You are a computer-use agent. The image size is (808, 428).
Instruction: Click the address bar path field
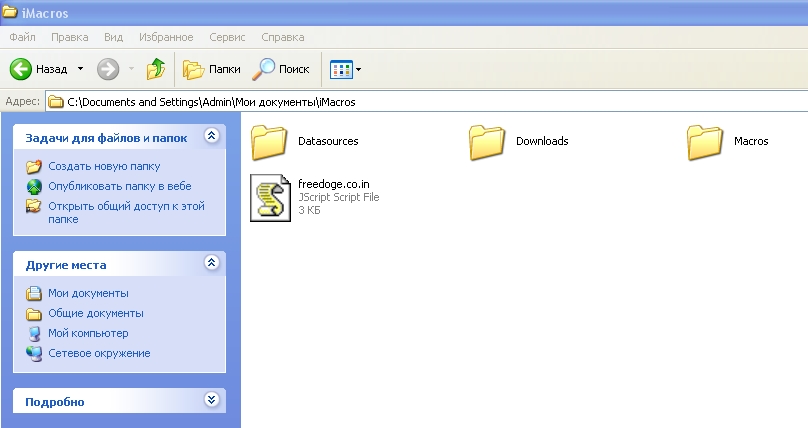(x=400, y=101)
